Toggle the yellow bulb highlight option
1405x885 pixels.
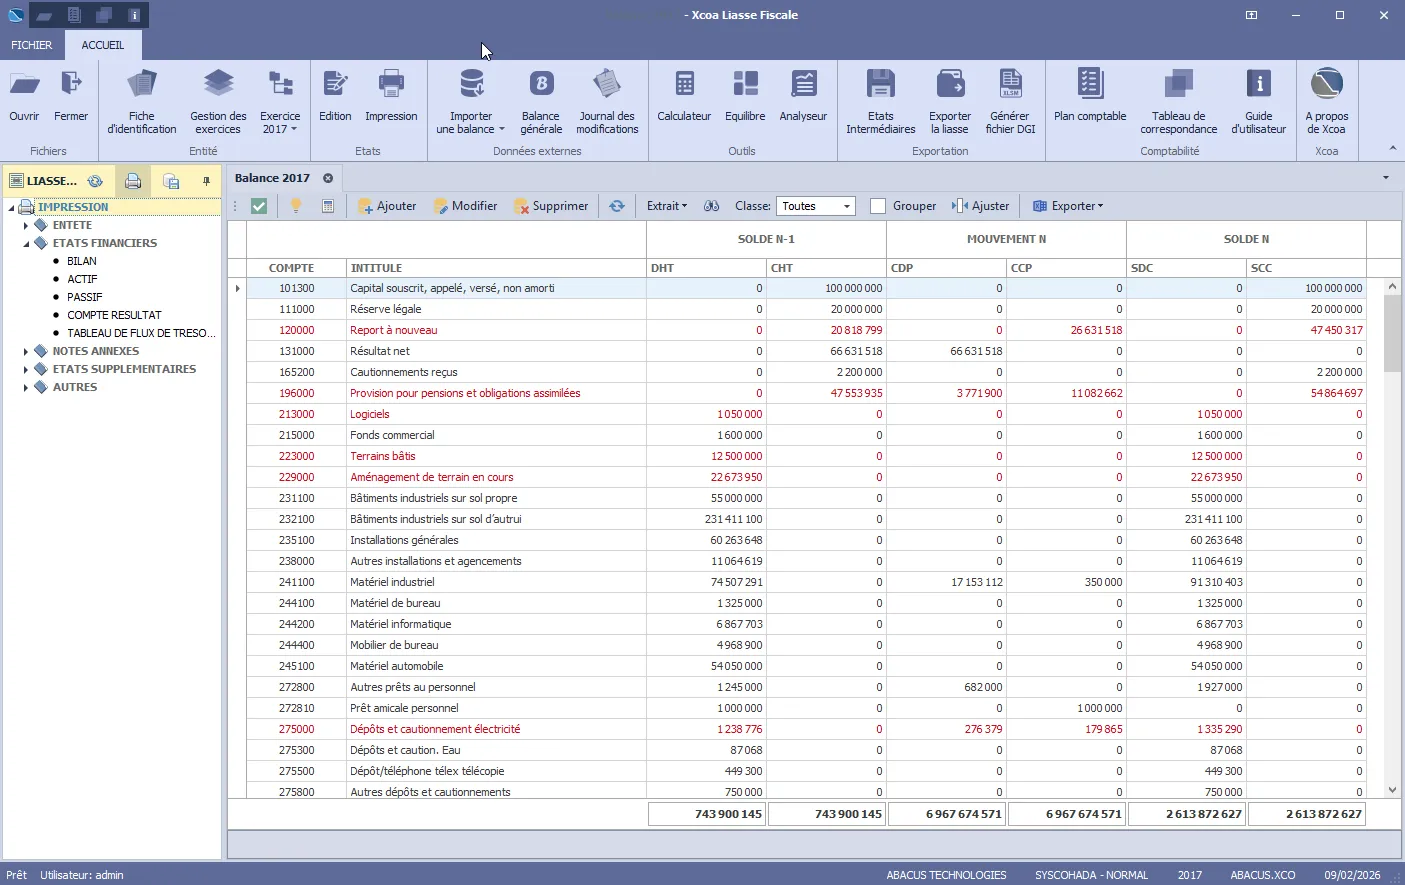pos(295,206)
